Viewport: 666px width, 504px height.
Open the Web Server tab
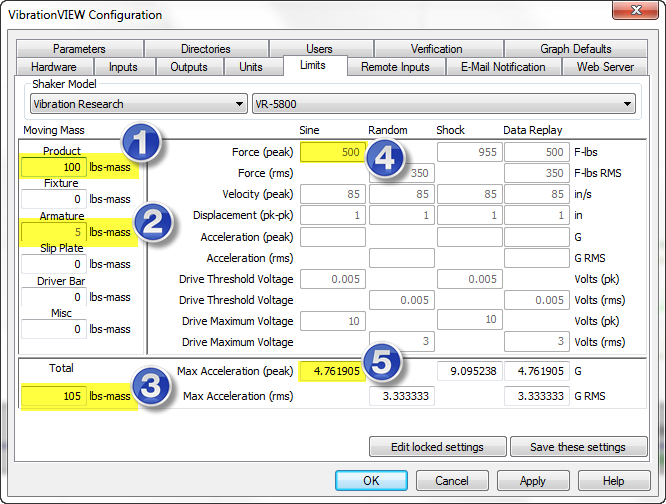pos(605,67)
